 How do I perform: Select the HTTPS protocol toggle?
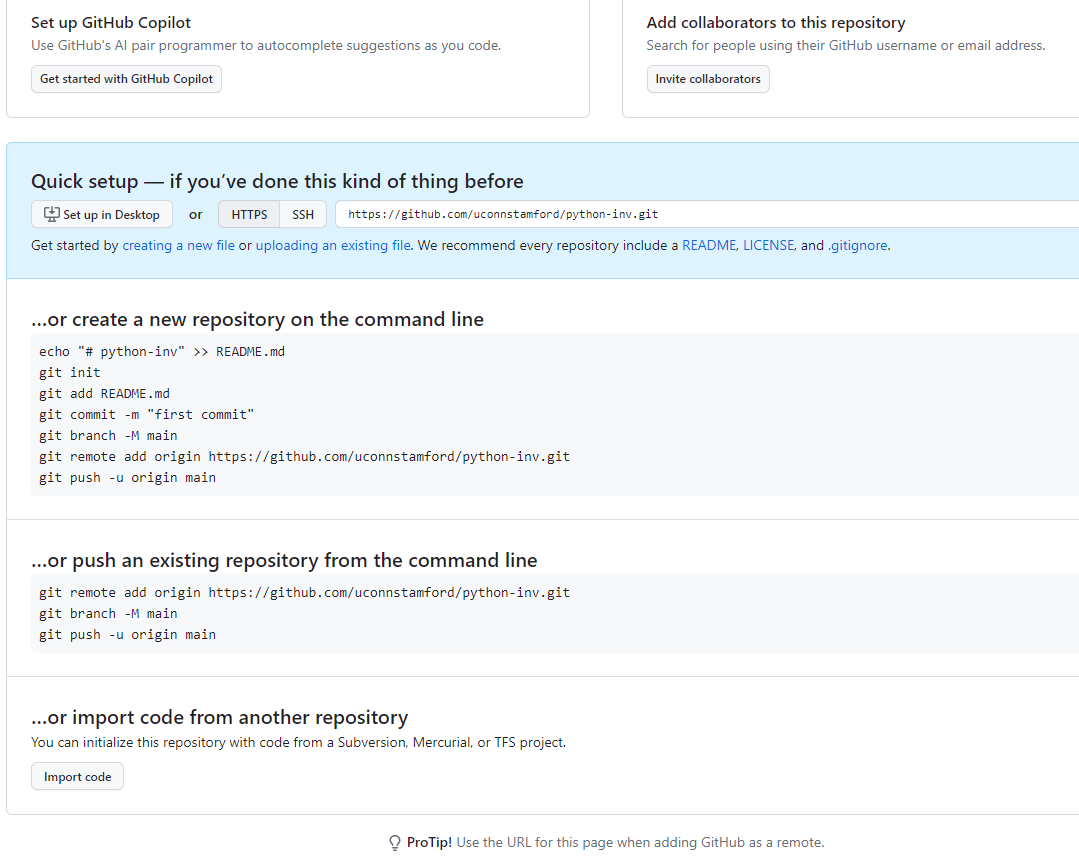(x=249, y=215)
